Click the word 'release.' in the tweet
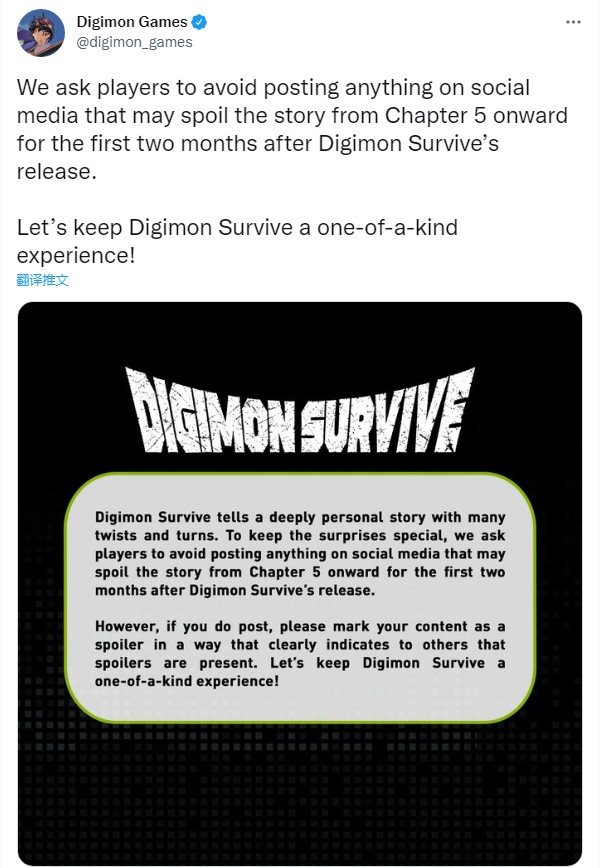Image resolution: width=600 pixels, height=868 pixels. pyautogui.click(x=57, y=172)
